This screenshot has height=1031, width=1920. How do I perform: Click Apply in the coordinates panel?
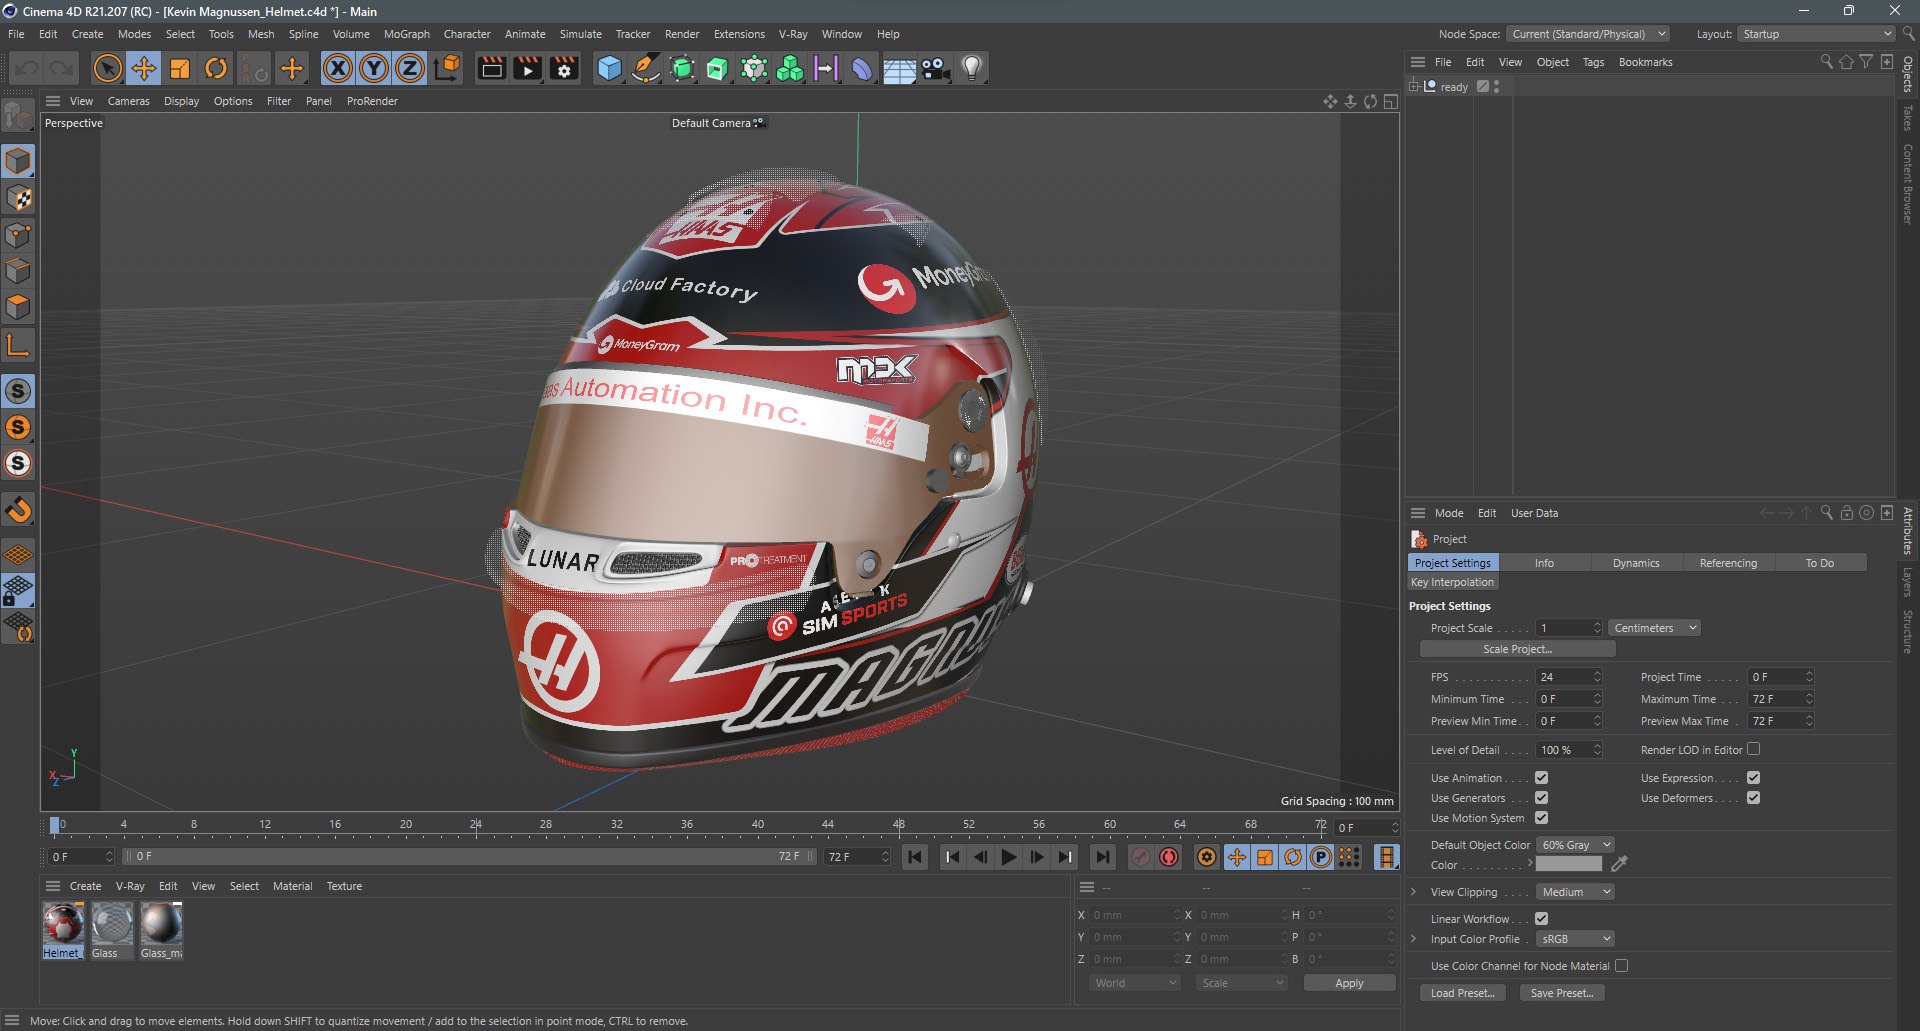pos(1349,983)
